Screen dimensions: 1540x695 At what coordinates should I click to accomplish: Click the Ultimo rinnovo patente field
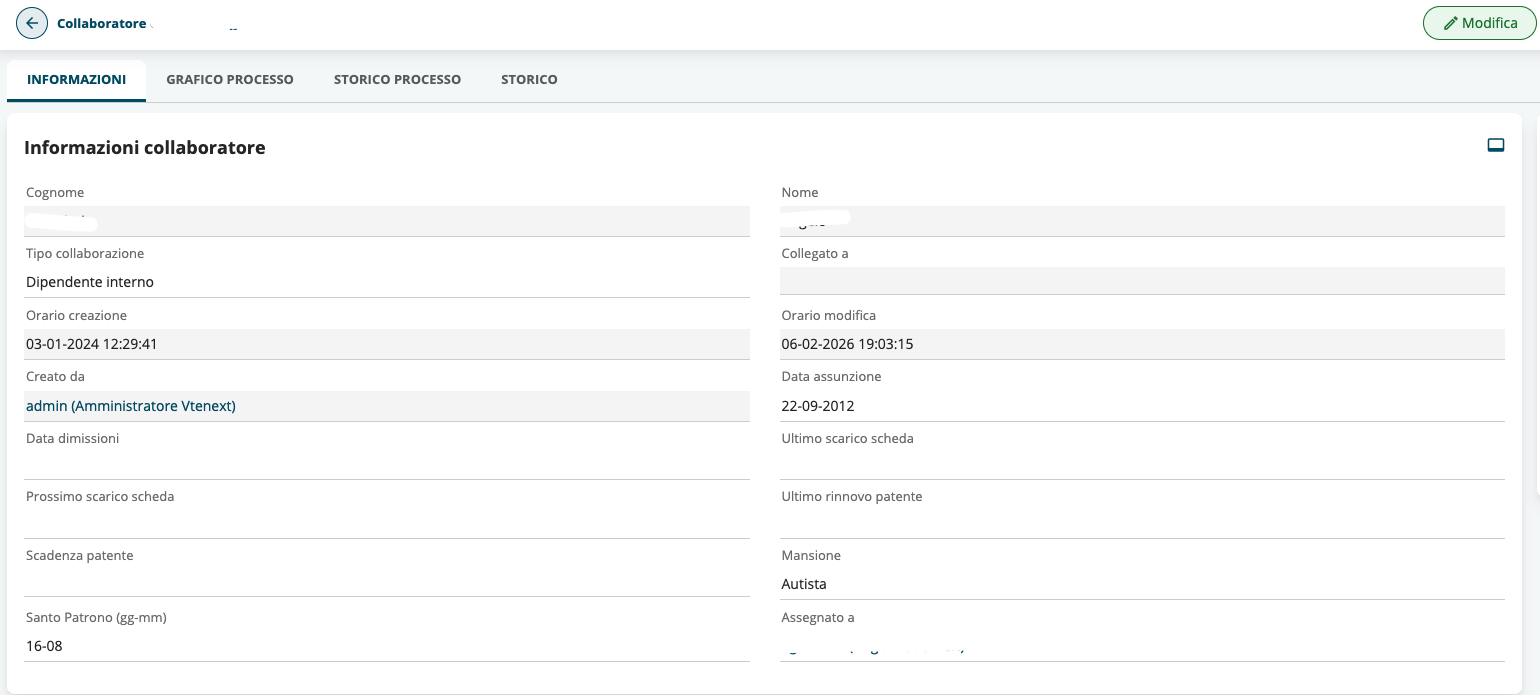[1142, 523]
